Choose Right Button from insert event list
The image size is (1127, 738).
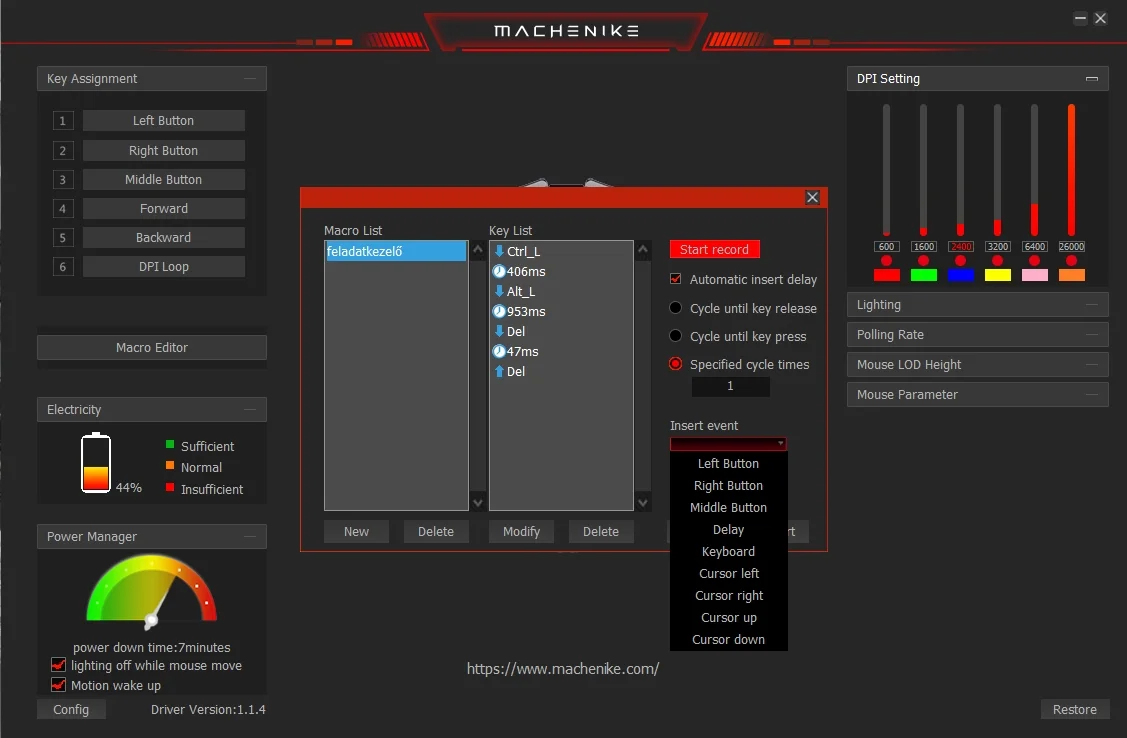pyautogui.click(x=728, y=486)
